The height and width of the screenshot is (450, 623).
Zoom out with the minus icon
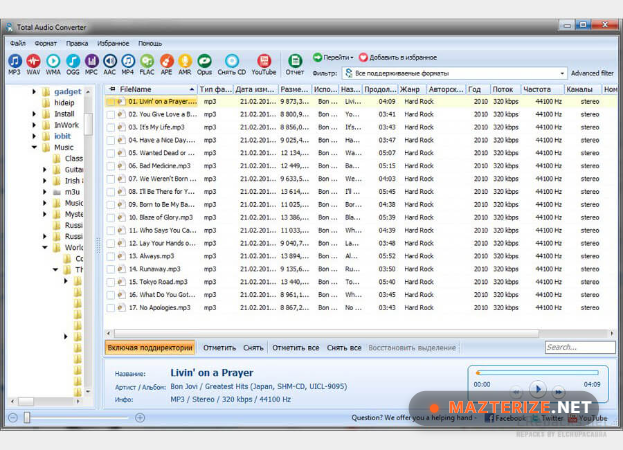pos(13,418)
